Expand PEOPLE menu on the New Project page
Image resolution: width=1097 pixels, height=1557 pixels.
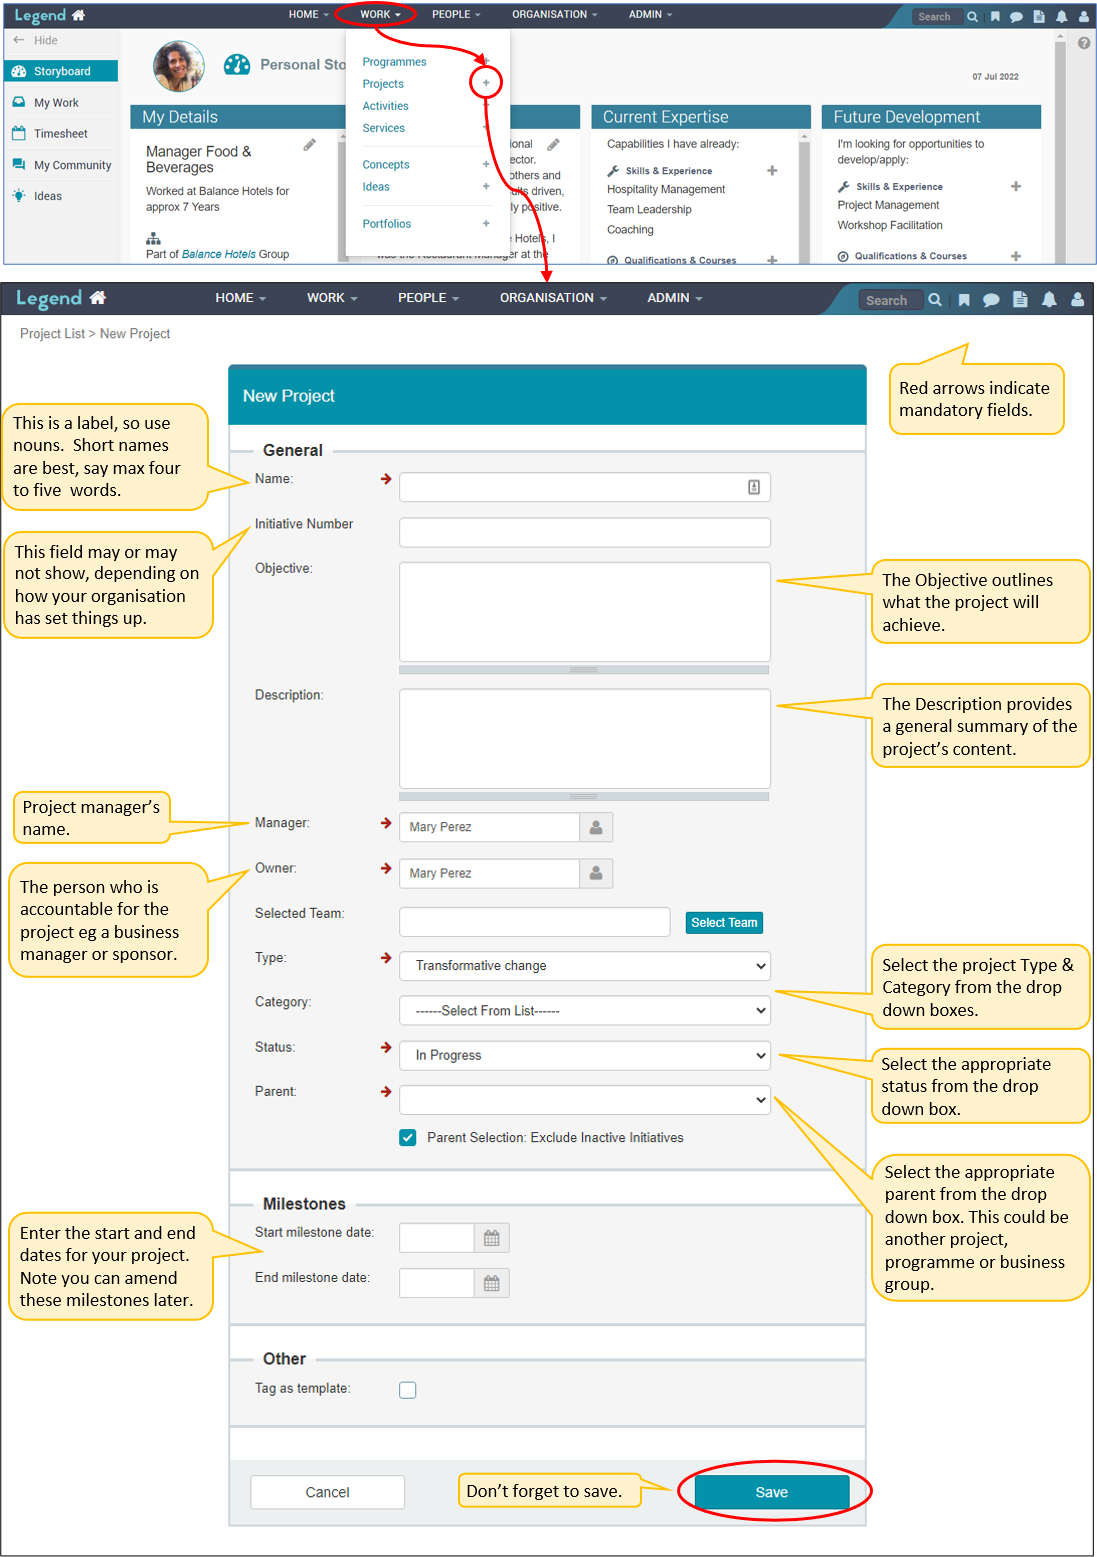click(428, 298)
